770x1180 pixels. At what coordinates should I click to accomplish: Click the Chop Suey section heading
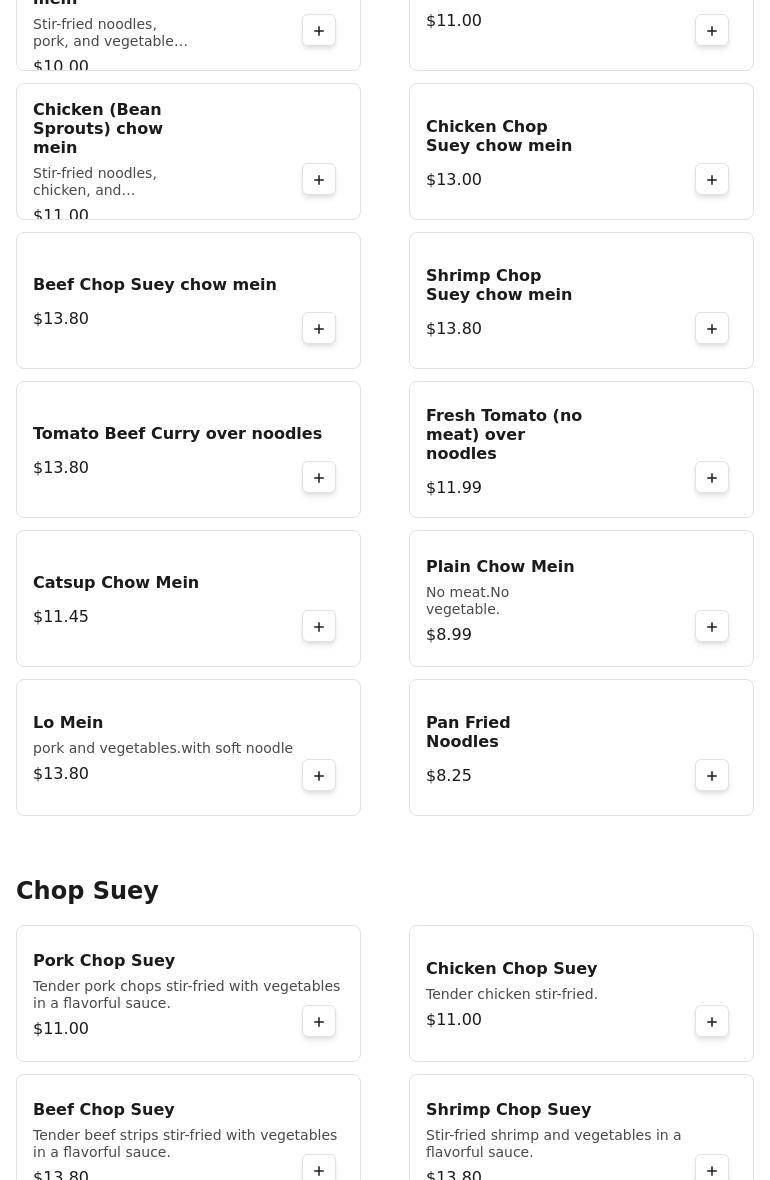87,891
